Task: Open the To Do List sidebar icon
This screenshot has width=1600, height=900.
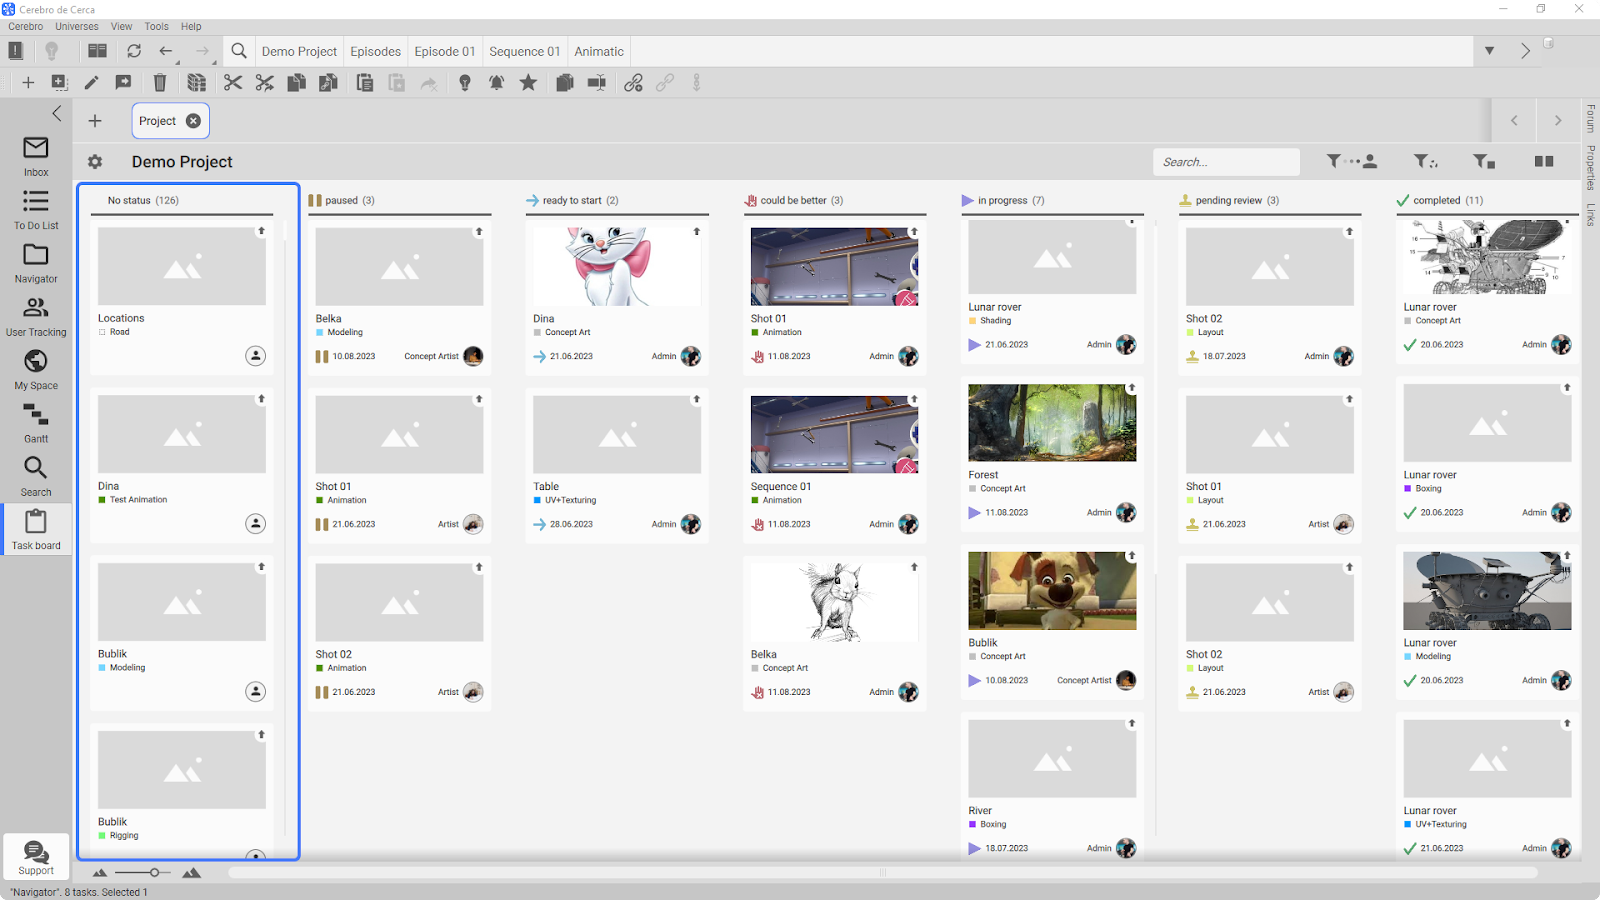Action: (36, 210)
